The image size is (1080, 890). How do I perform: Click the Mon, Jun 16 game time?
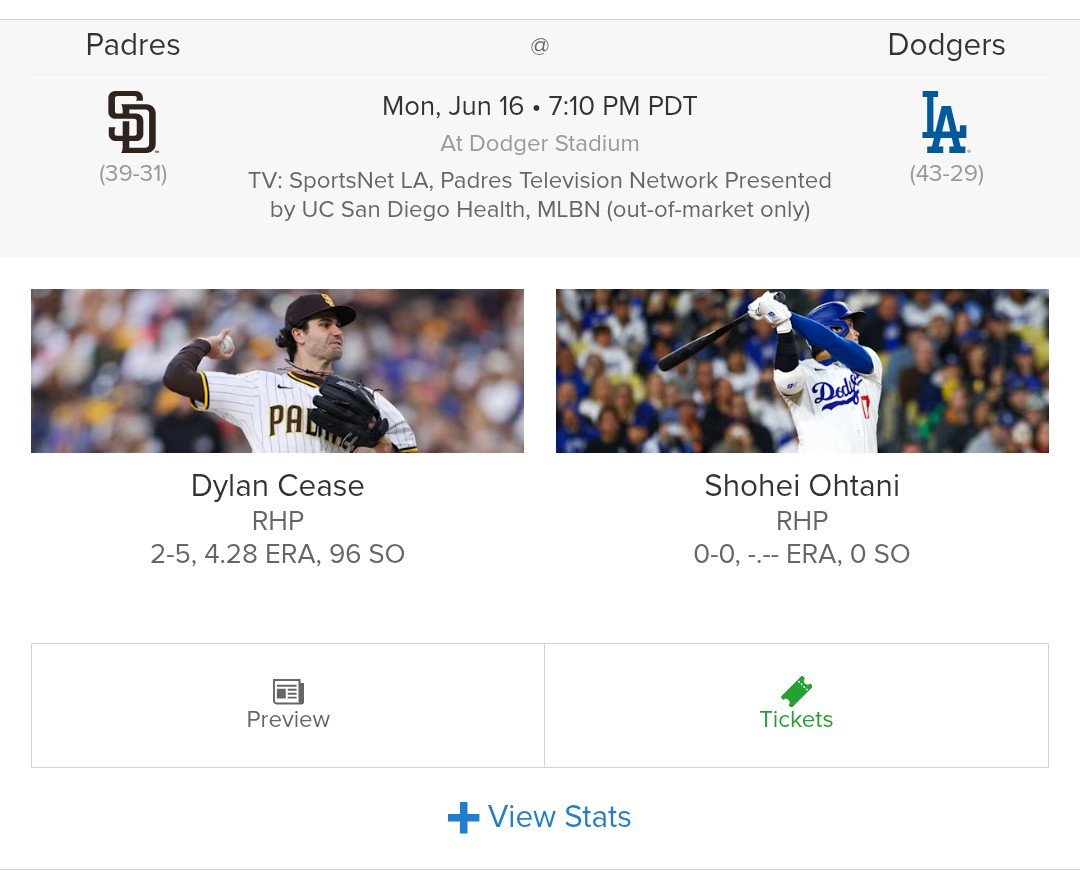540,106
